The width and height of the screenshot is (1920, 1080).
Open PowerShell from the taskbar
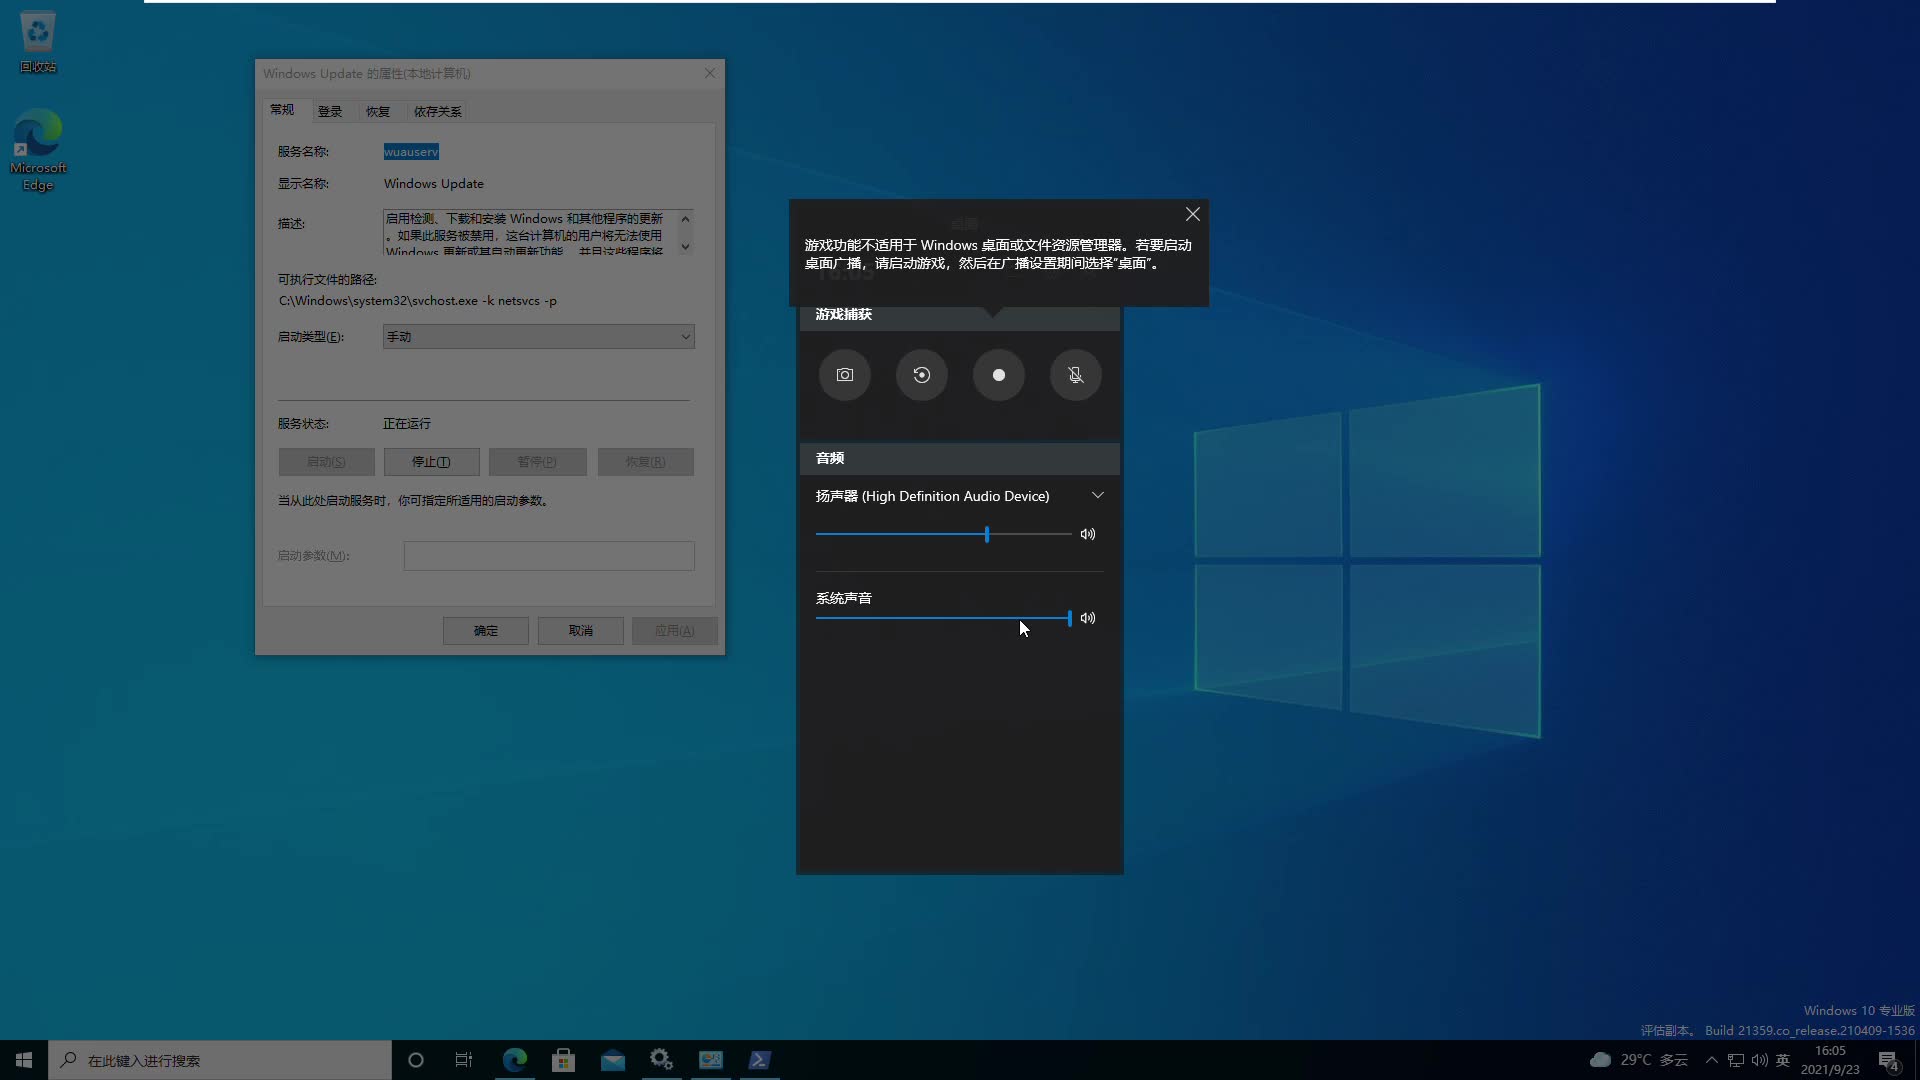tap(760, 1060)
